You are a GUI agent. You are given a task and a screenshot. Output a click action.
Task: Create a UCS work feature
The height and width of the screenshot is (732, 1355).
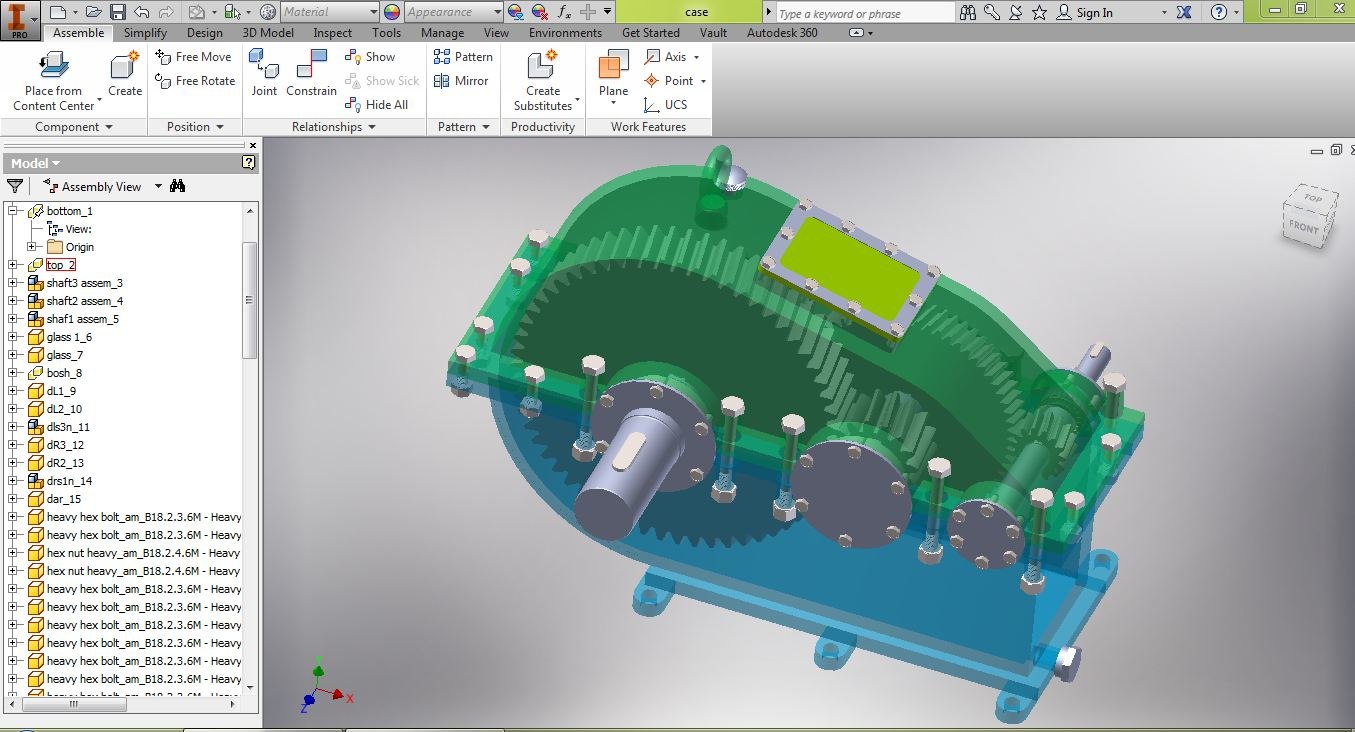pyautogui.click(x=670, y=105)
